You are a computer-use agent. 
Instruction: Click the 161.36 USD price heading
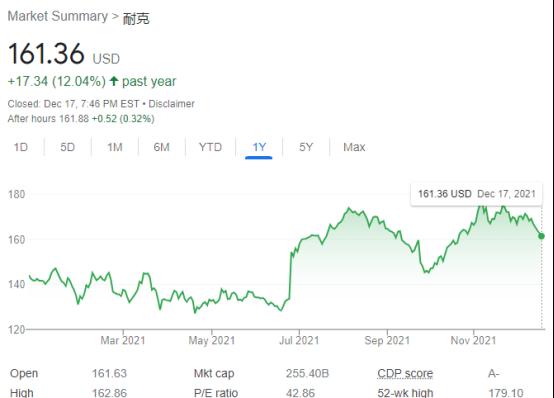[64, 54]
